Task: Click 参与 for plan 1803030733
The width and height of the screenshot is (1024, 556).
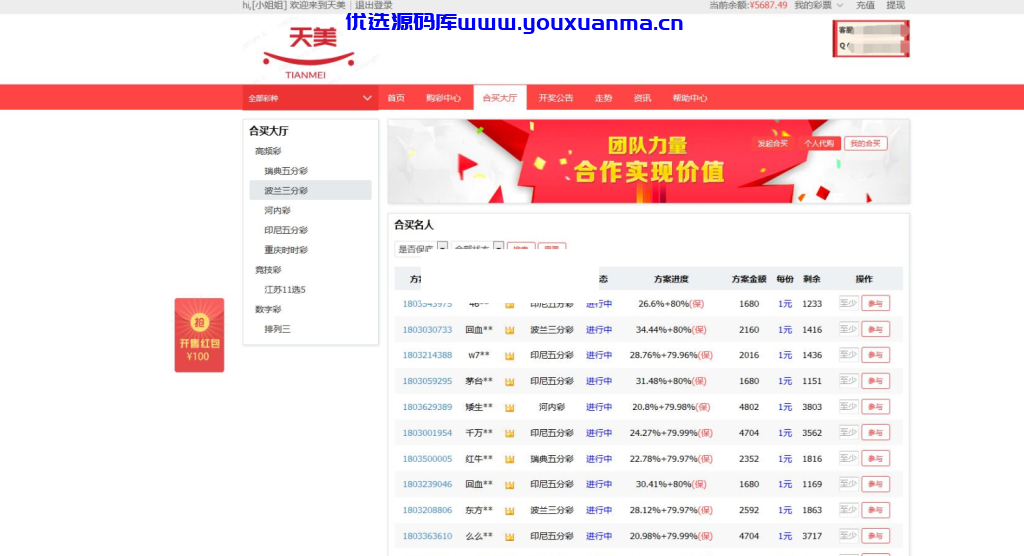Action: pyautogui.click(x=875, y=329)
